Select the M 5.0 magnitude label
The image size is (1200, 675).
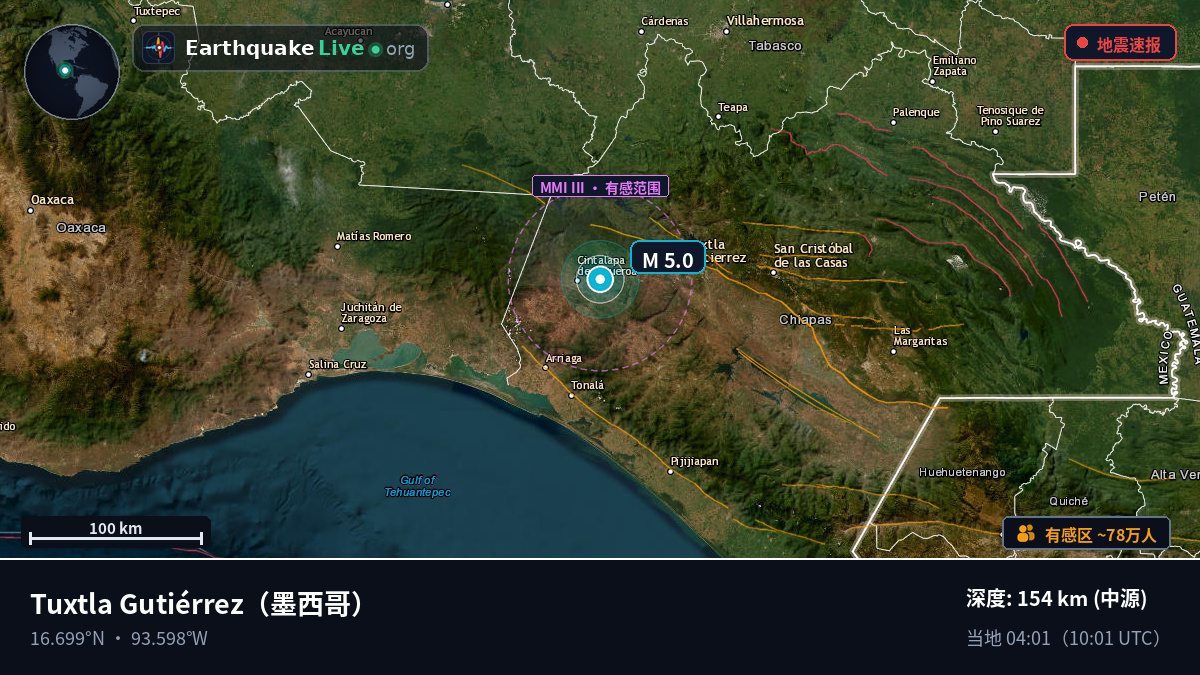click(x=667, y=260)
